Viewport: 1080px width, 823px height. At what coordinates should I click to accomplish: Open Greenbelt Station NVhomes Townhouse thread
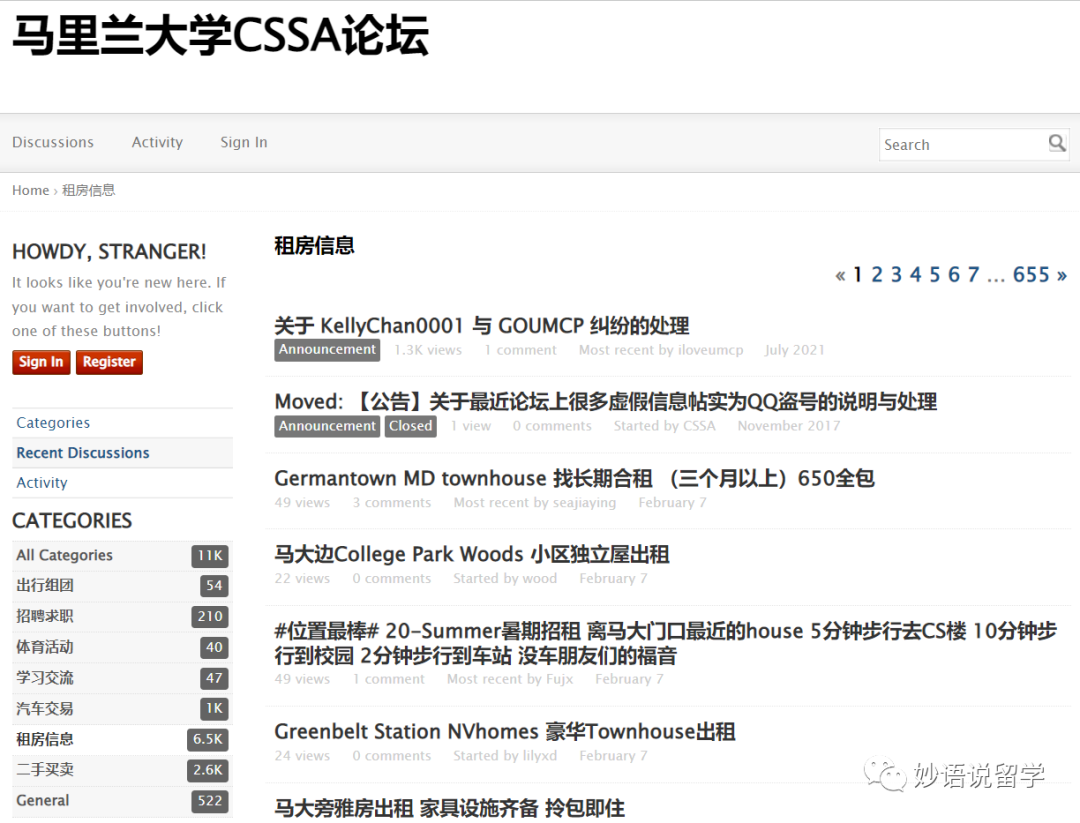click(x=505, y=731)
